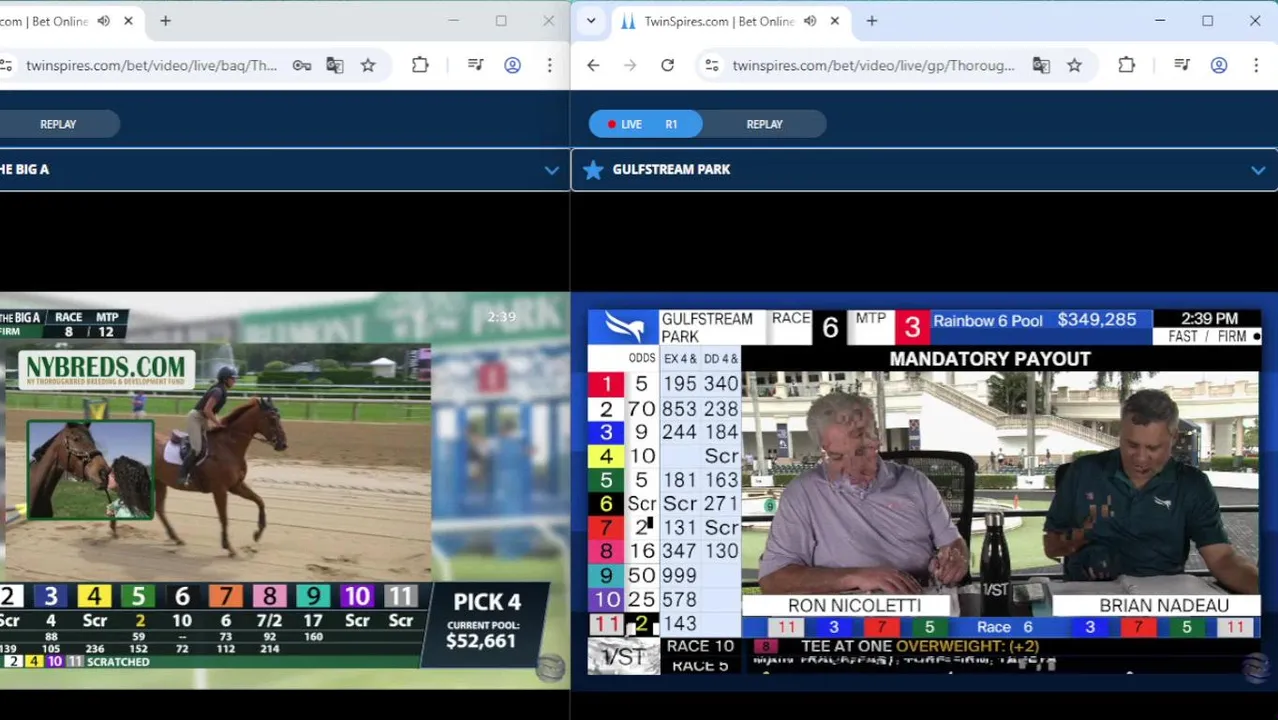This screenshot has height=720, width=1278.
Task: Open Chrome menu in right window
Action: [1255, 65]
